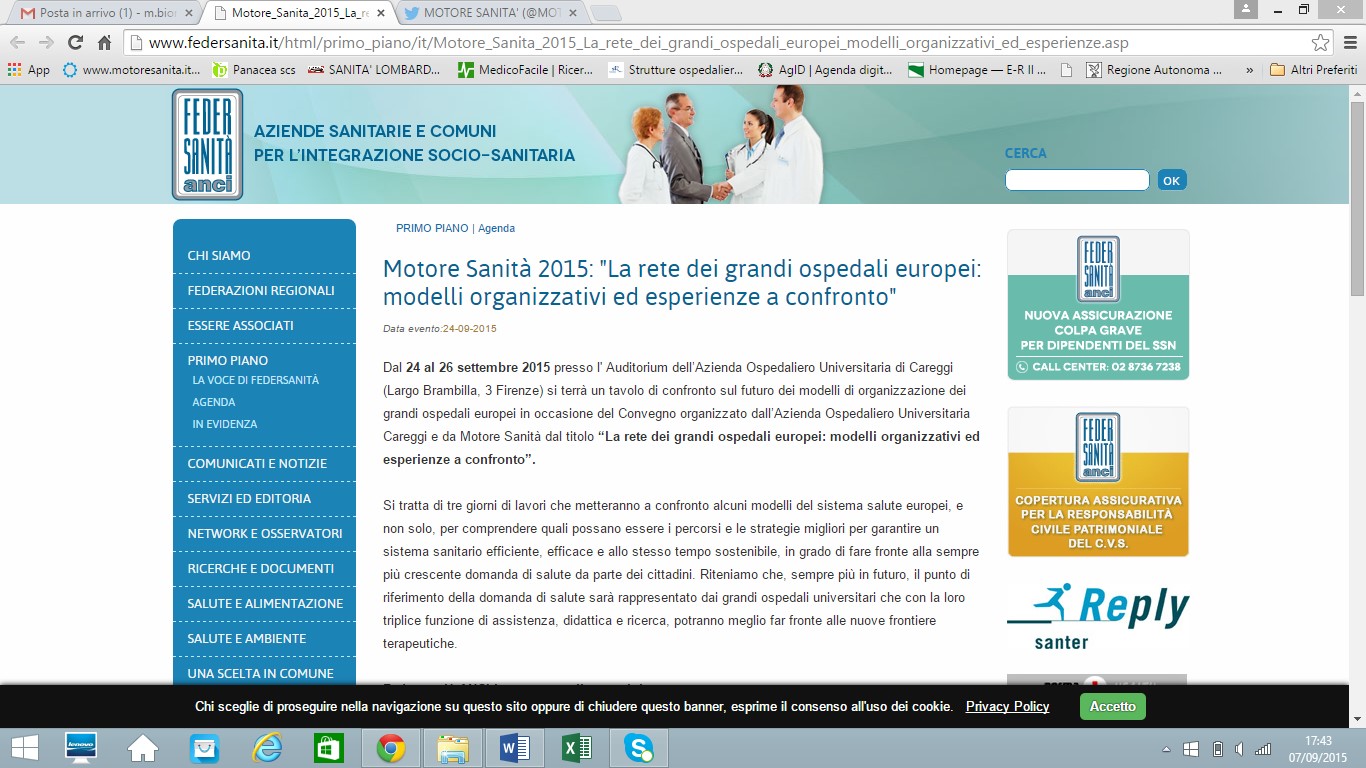
Task: Open the Homepage E-R bookmark
Action: [975, 70]
